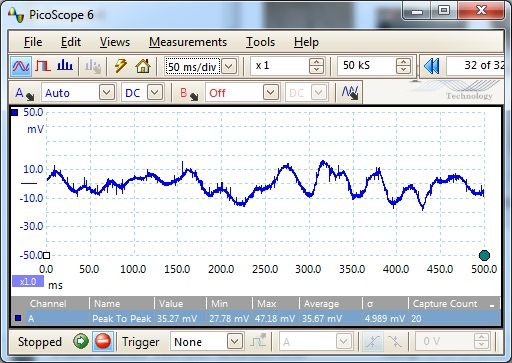The height and width of the screenshot is (363, 512).
Task: Click the Home display icon
Action: [143, 66]
